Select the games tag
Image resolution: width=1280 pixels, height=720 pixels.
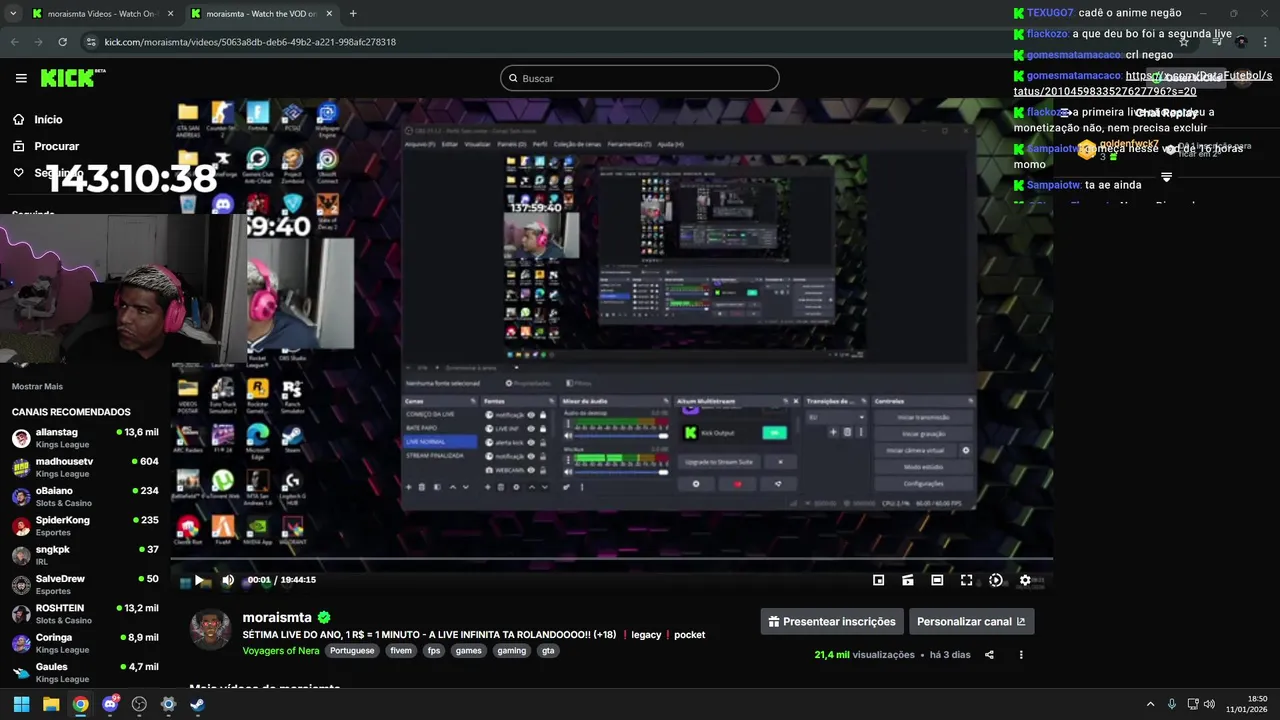[x=468, y=650]
